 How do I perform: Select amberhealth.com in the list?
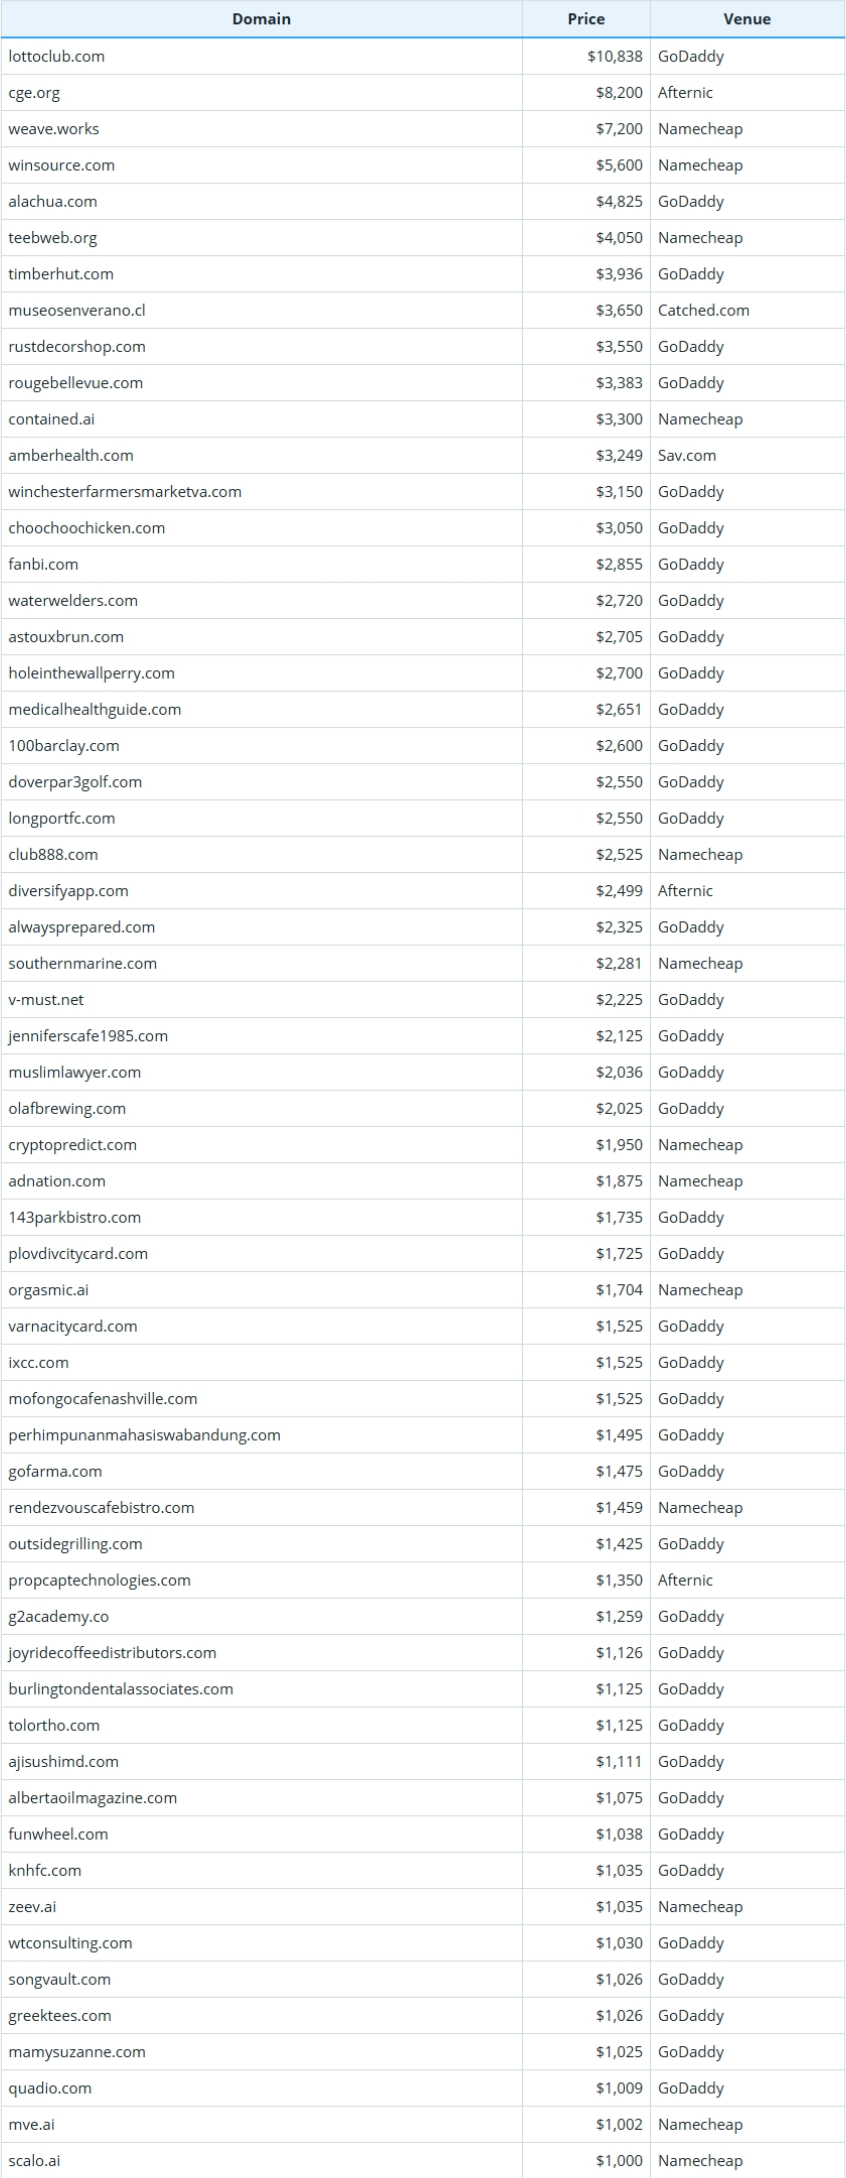[x=71, y=455]
